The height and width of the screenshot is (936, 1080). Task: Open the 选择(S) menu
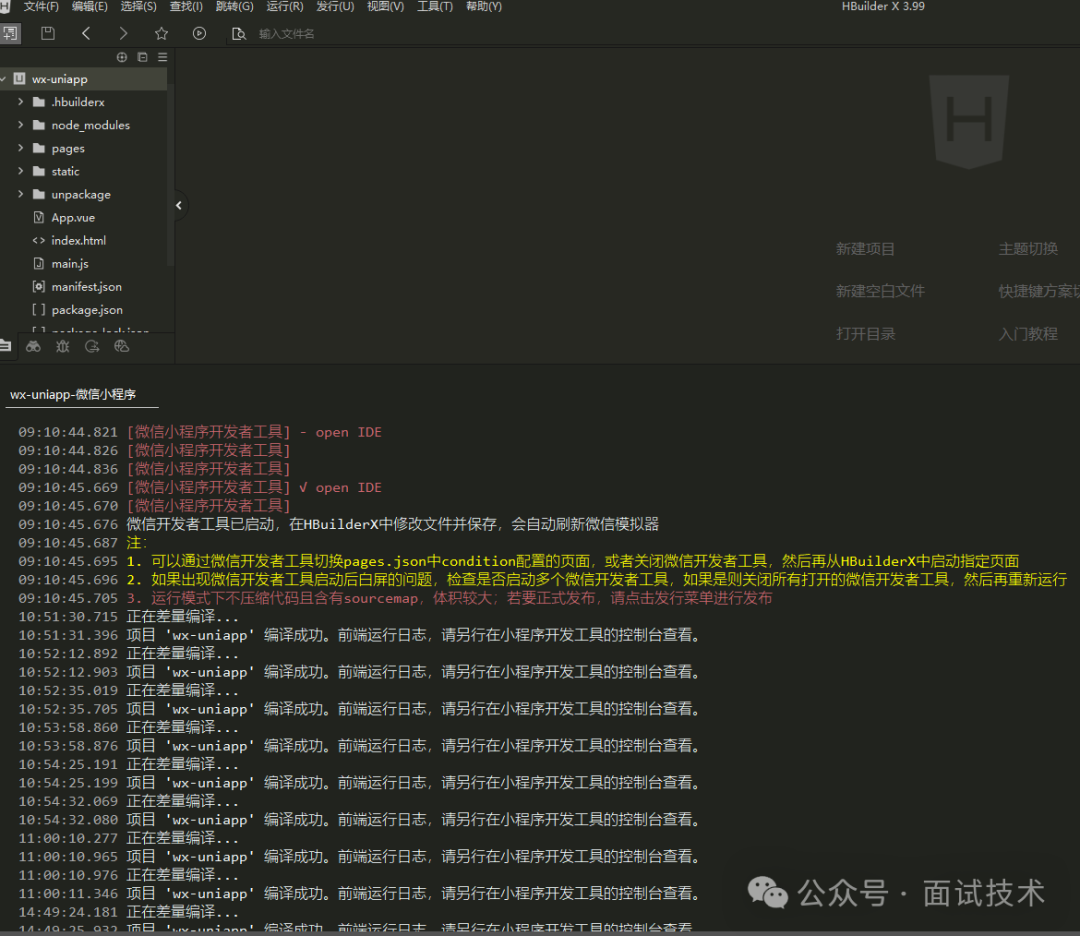tap(138, 6)
